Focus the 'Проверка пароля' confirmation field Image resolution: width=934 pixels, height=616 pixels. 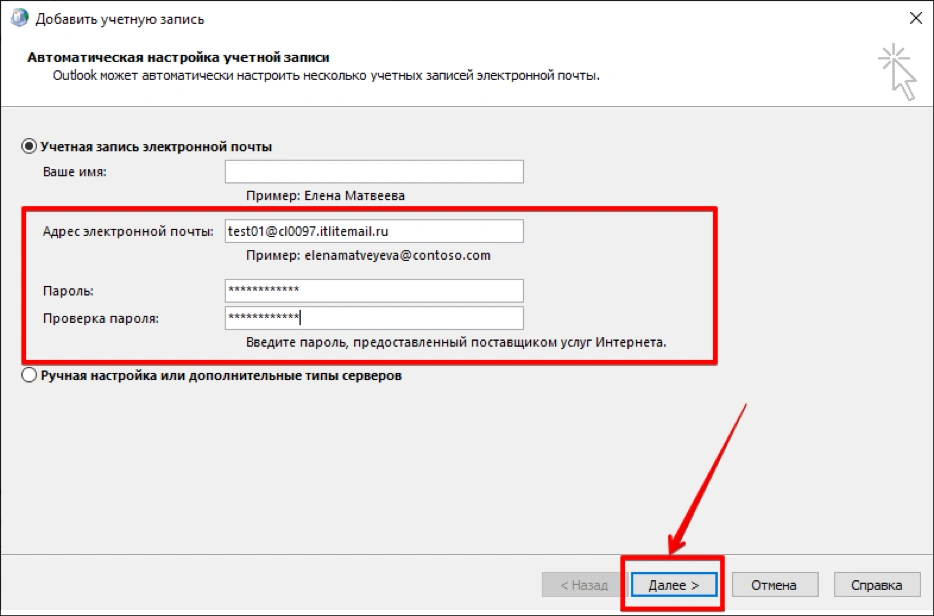(x=373, y=317)
